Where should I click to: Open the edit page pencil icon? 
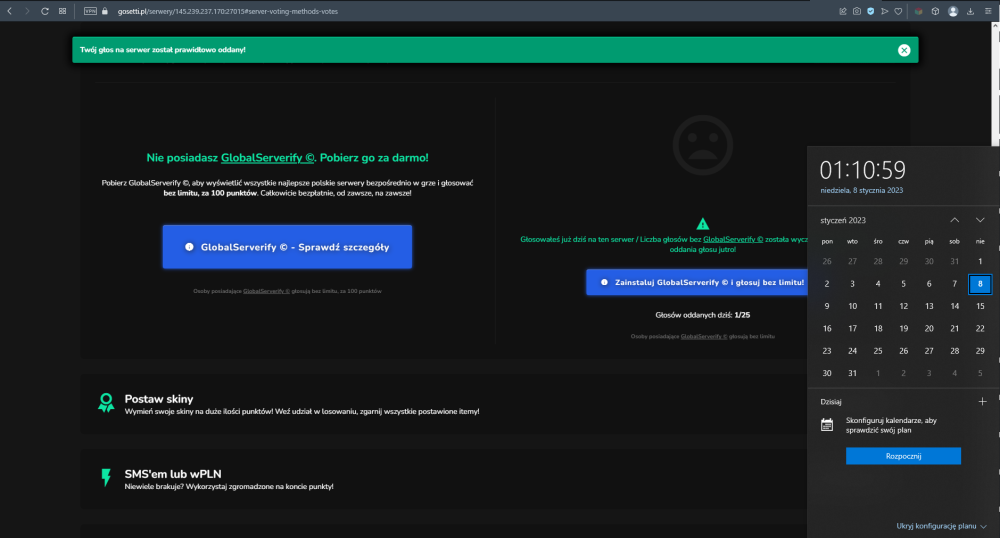tap(842, 11)
